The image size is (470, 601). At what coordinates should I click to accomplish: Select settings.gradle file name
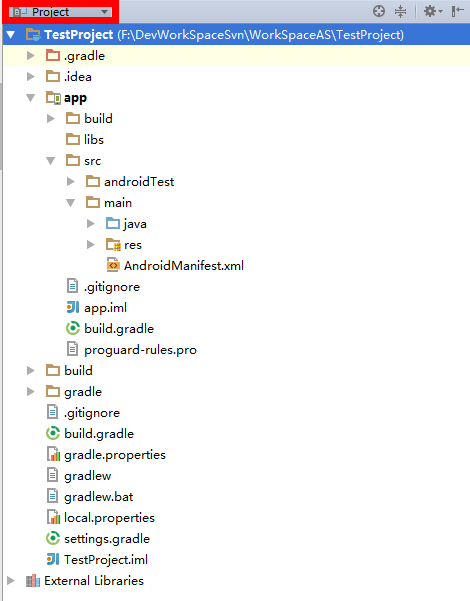107,539
